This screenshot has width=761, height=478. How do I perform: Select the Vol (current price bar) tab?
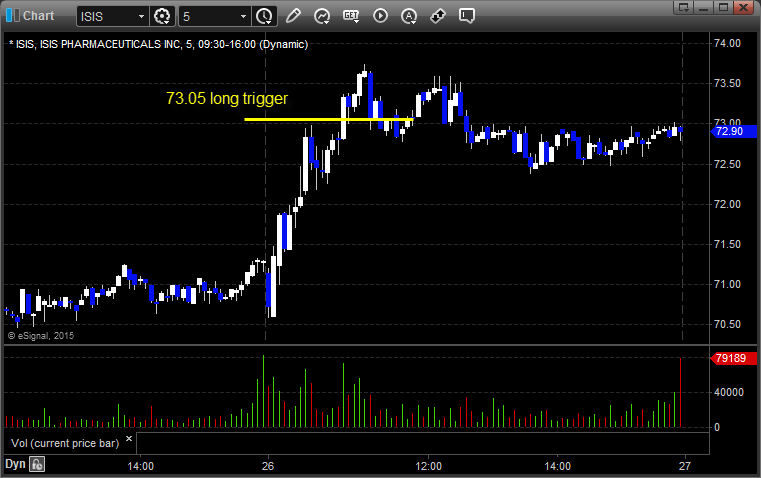click(x=65, y=443)
